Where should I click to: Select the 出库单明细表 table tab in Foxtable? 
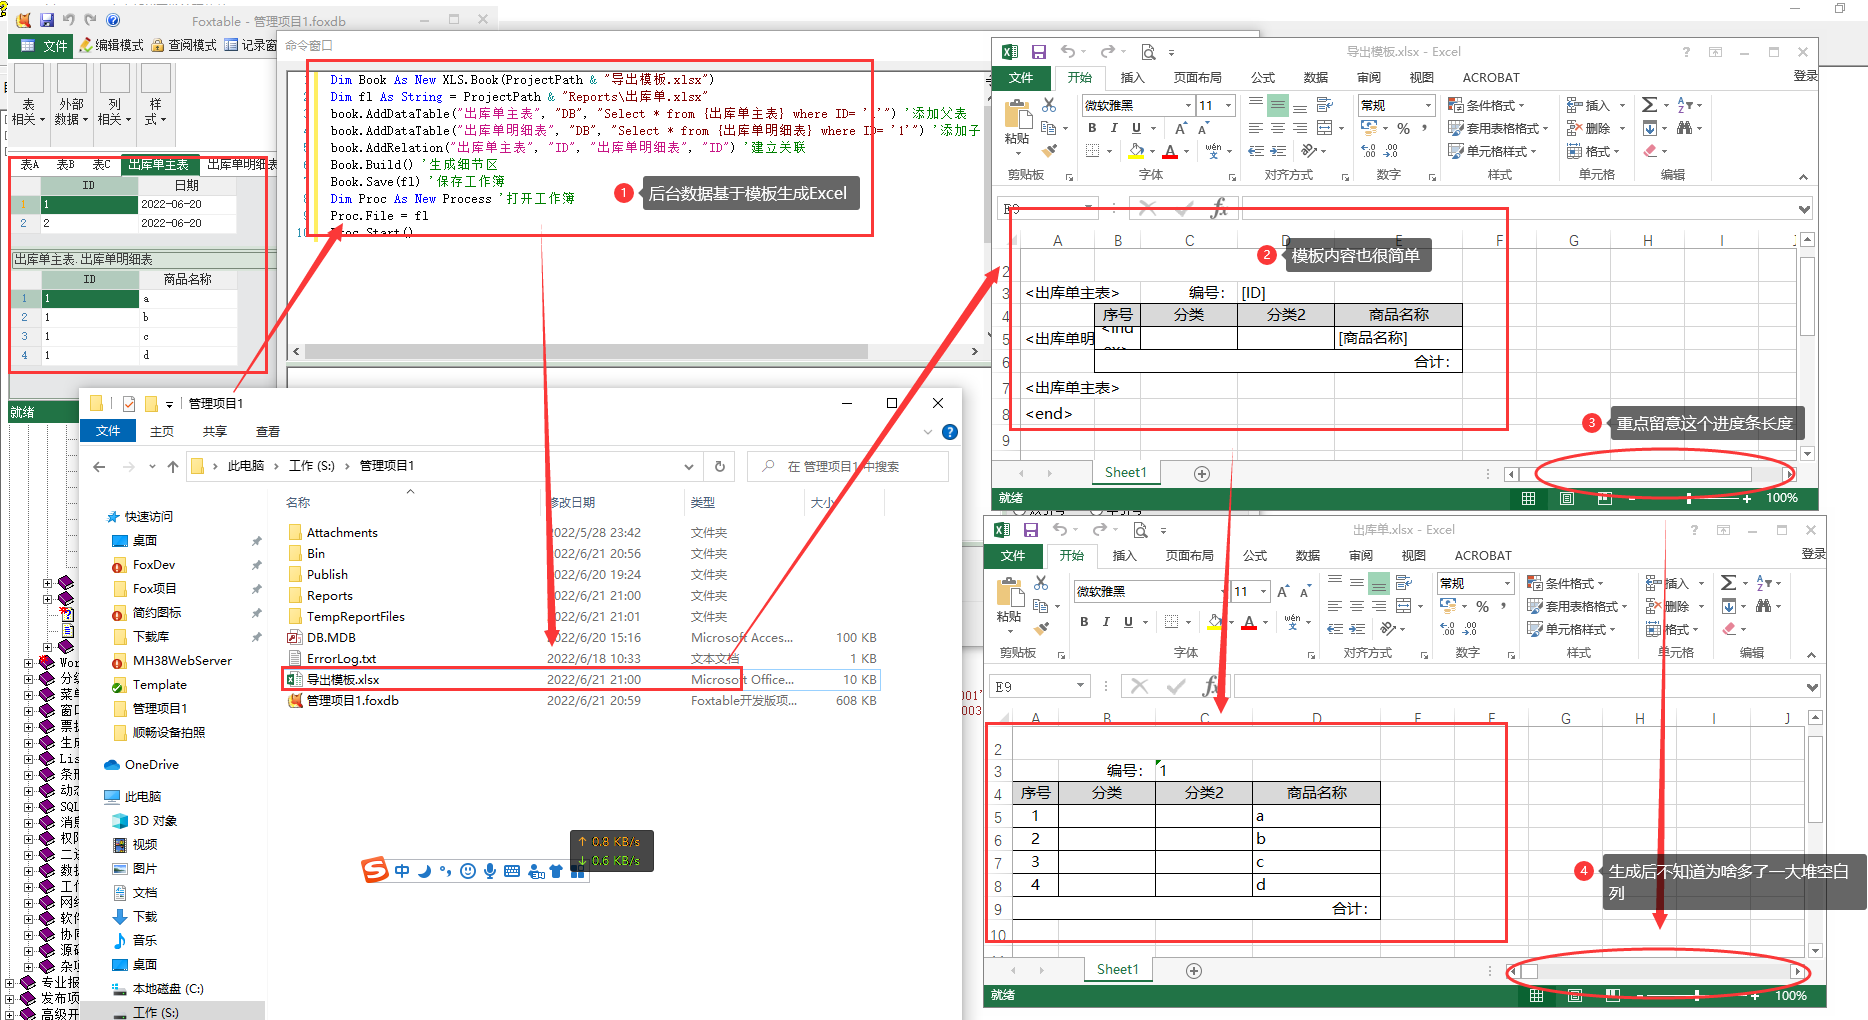point(240,165)
